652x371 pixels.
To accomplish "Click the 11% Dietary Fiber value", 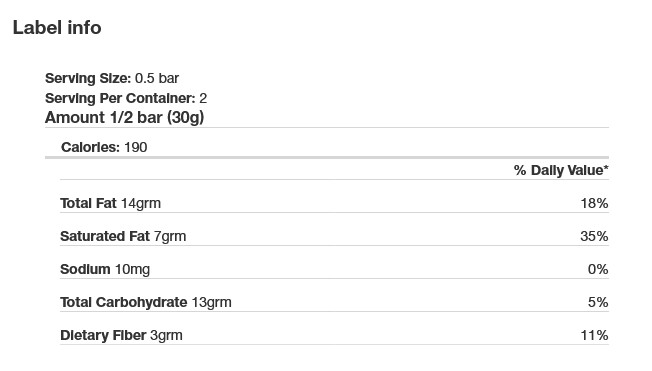I will (595, 335).
